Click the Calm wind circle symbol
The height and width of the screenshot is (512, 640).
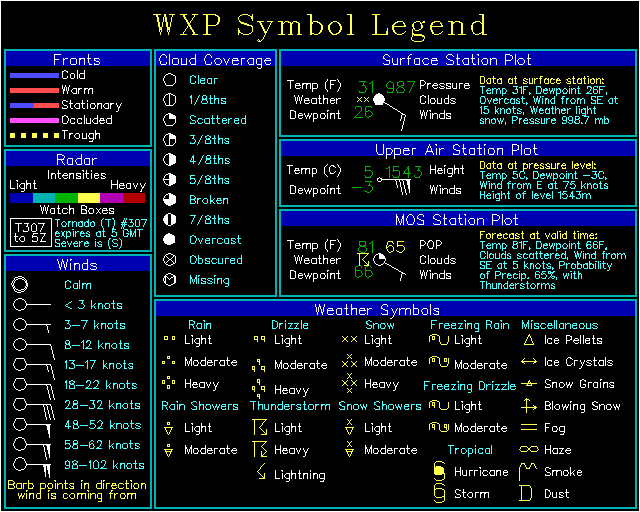[20, 285]
